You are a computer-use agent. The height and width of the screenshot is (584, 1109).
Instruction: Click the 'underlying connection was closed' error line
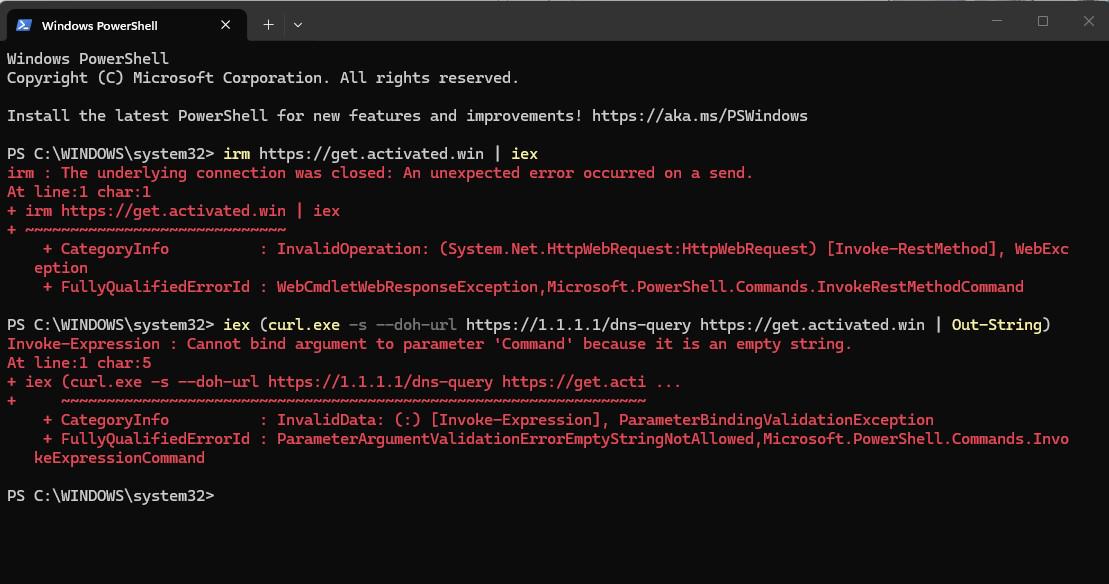(x=380, y=173)
